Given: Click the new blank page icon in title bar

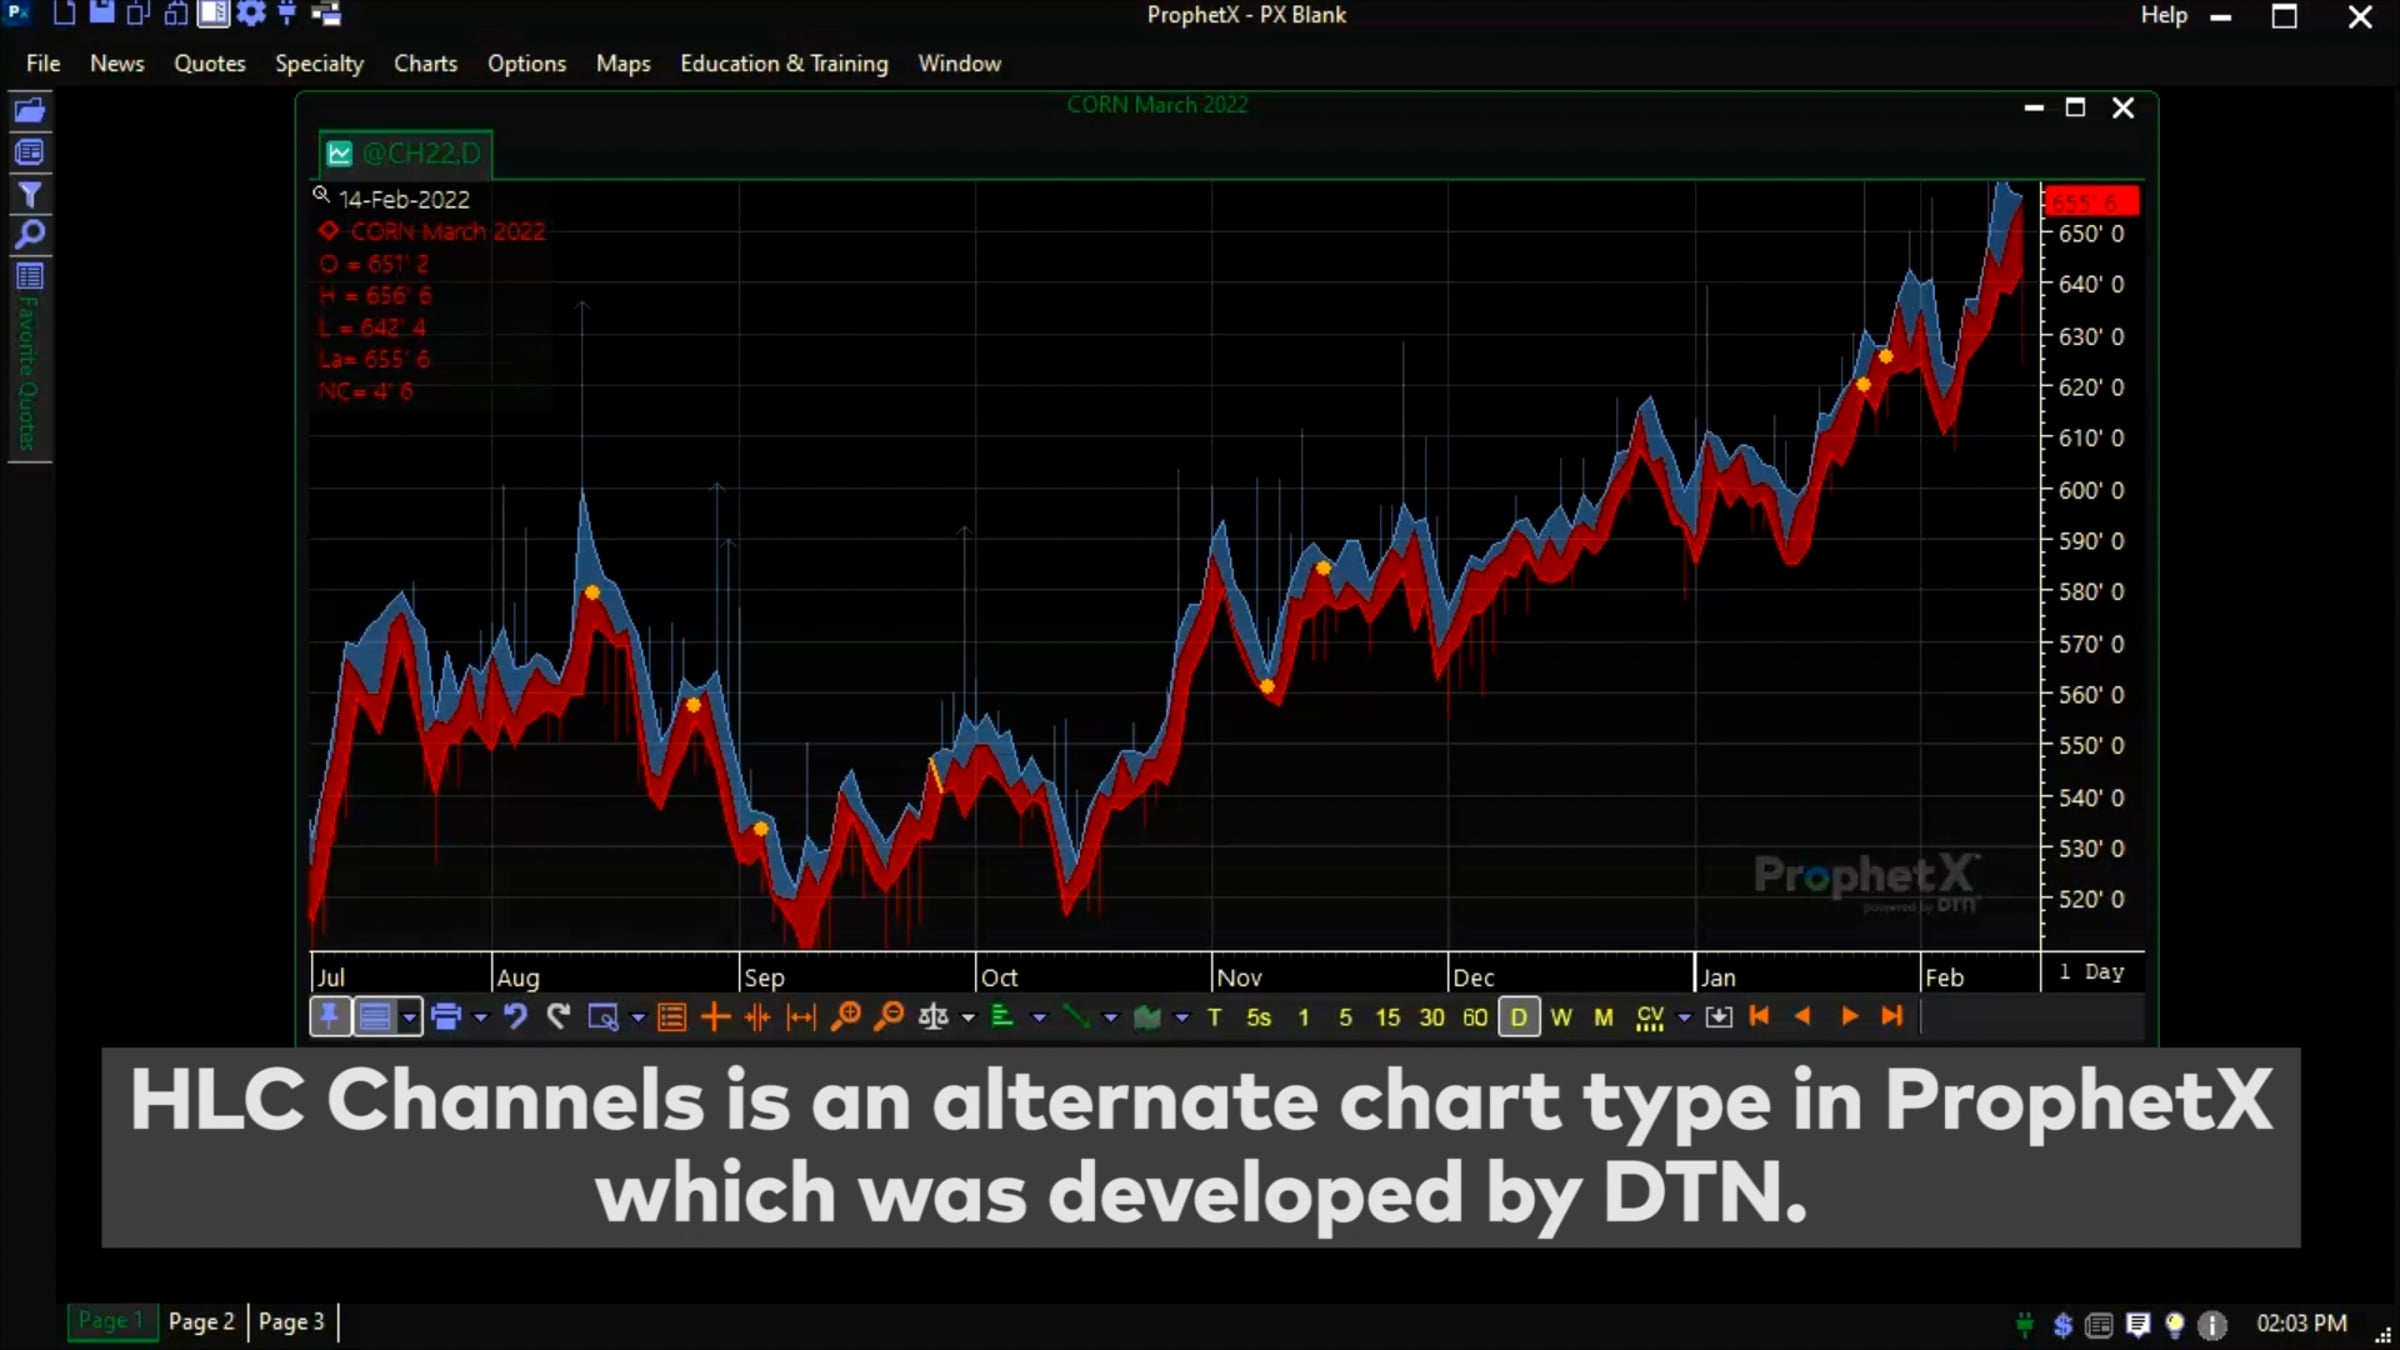Looking at the screenshot, I should click(x=64, y=13).
